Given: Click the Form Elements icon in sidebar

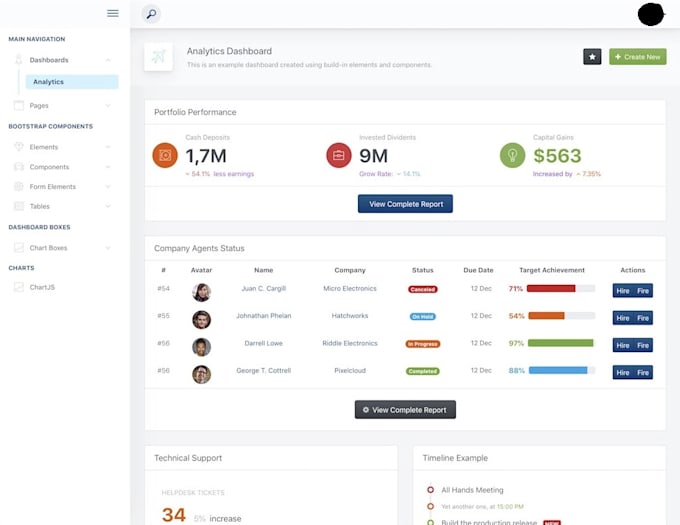Looking at the screenshot, I should (x=19, y=186).
